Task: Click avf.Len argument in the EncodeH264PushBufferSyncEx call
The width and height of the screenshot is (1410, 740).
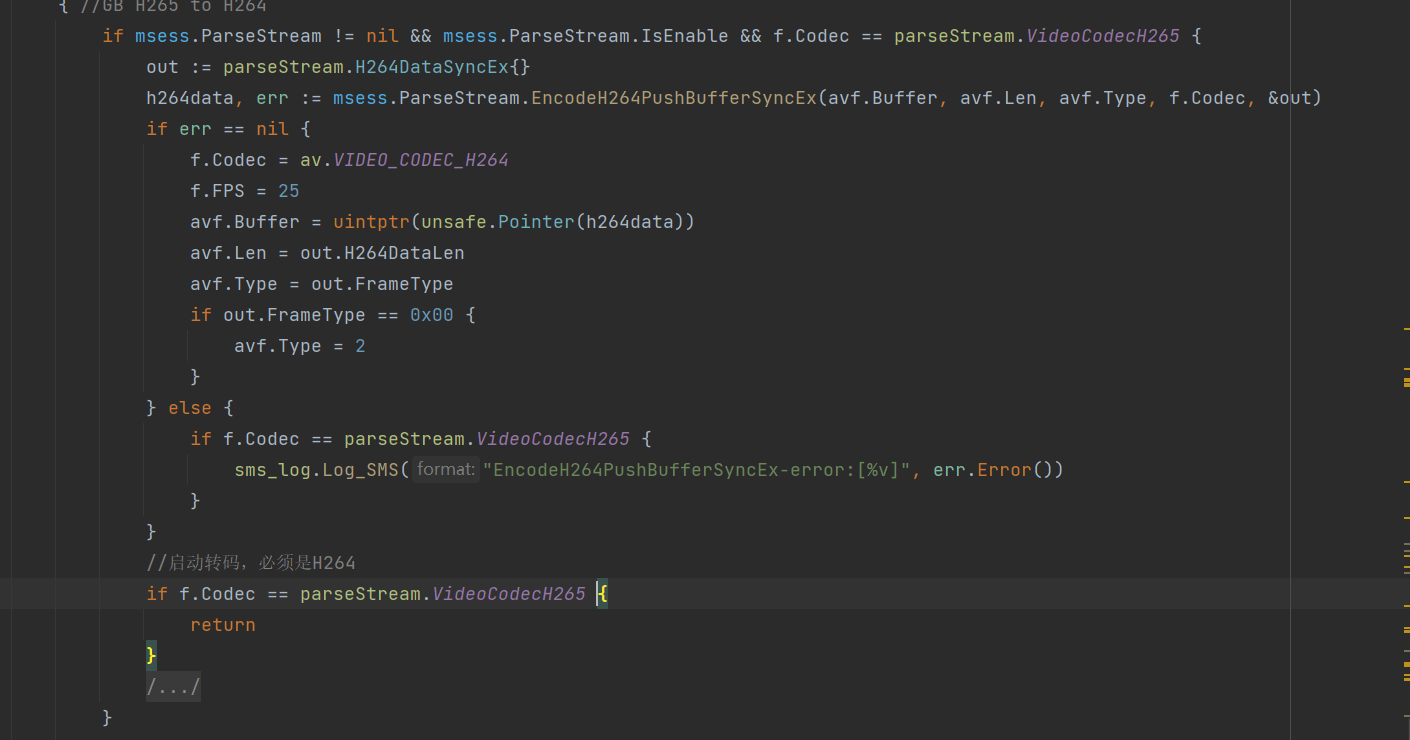Action: [998, 98]
